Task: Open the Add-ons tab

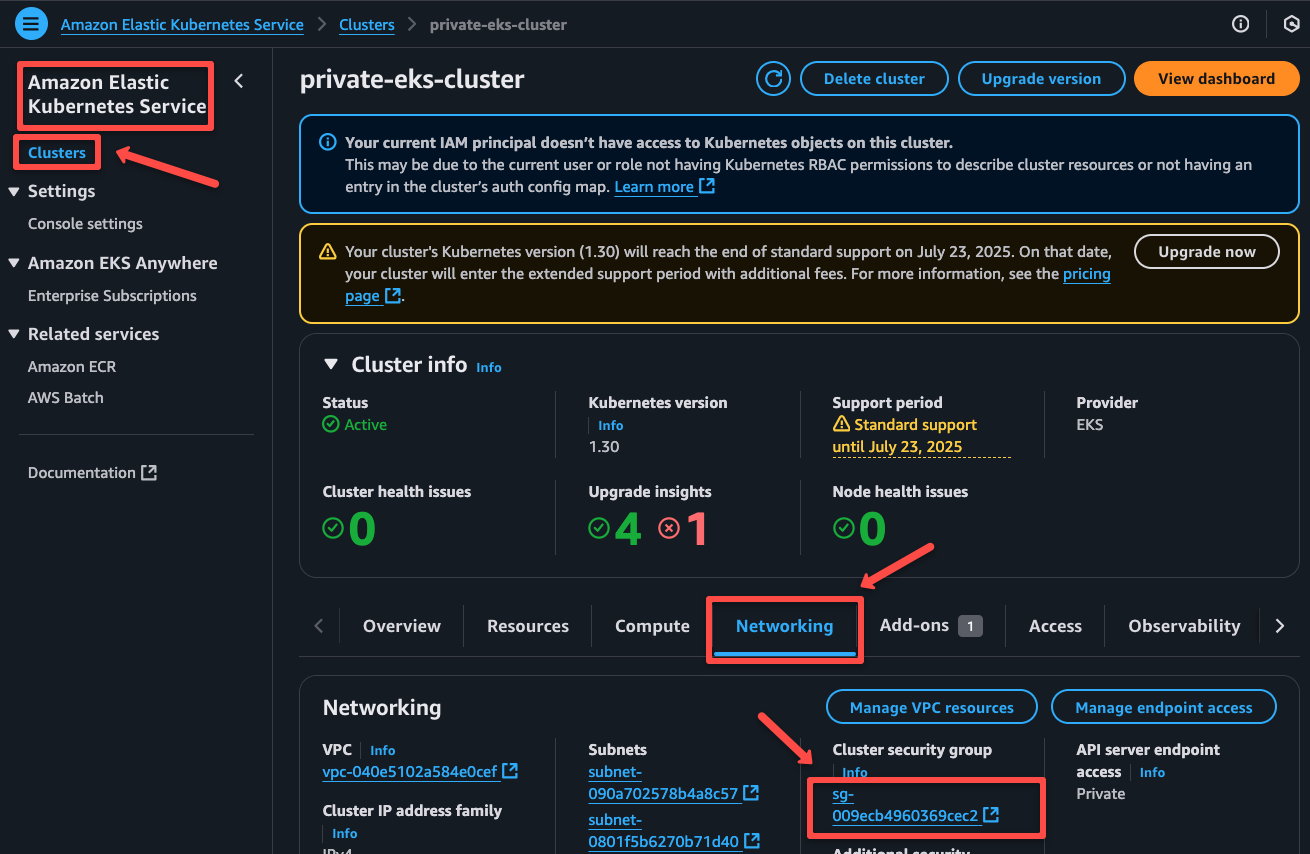Action: tap(930, 626)
